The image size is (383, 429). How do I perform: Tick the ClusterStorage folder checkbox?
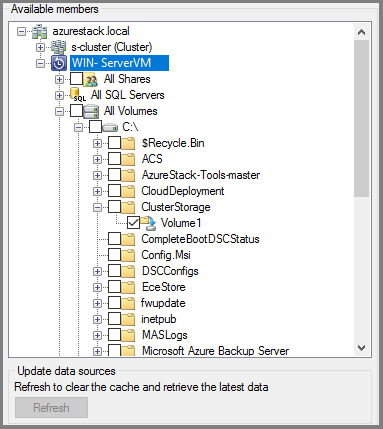click(115, 207)
